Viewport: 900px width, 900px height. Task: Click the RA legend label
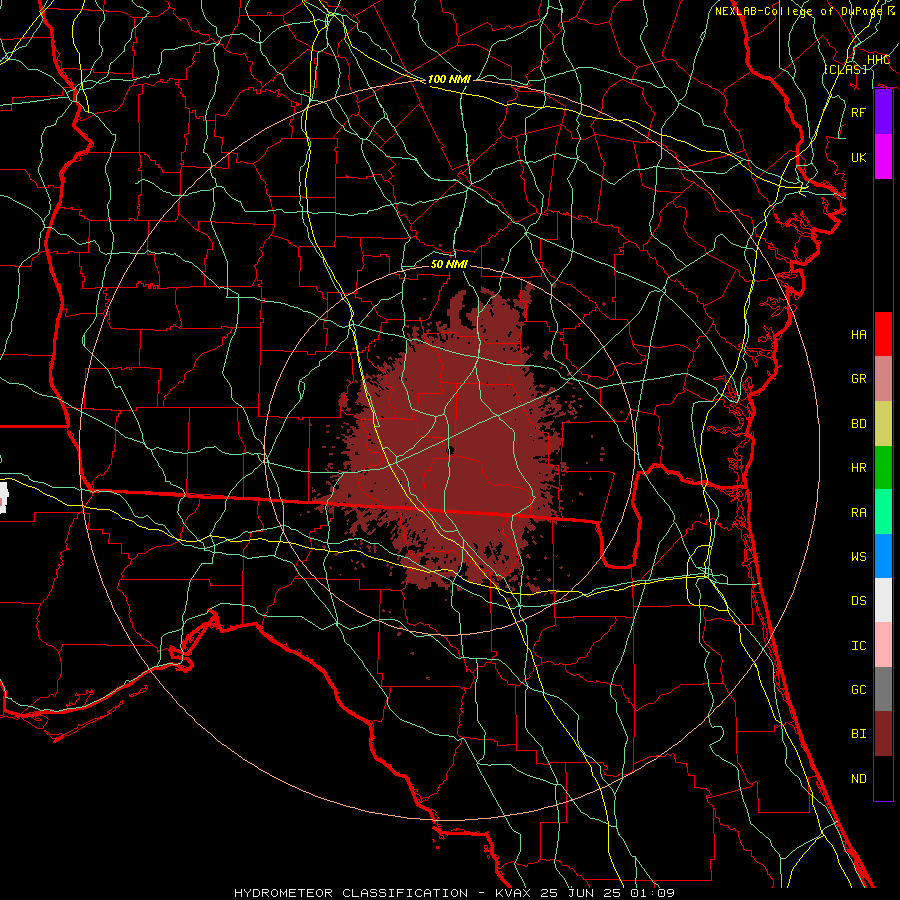tap(859, 513)
